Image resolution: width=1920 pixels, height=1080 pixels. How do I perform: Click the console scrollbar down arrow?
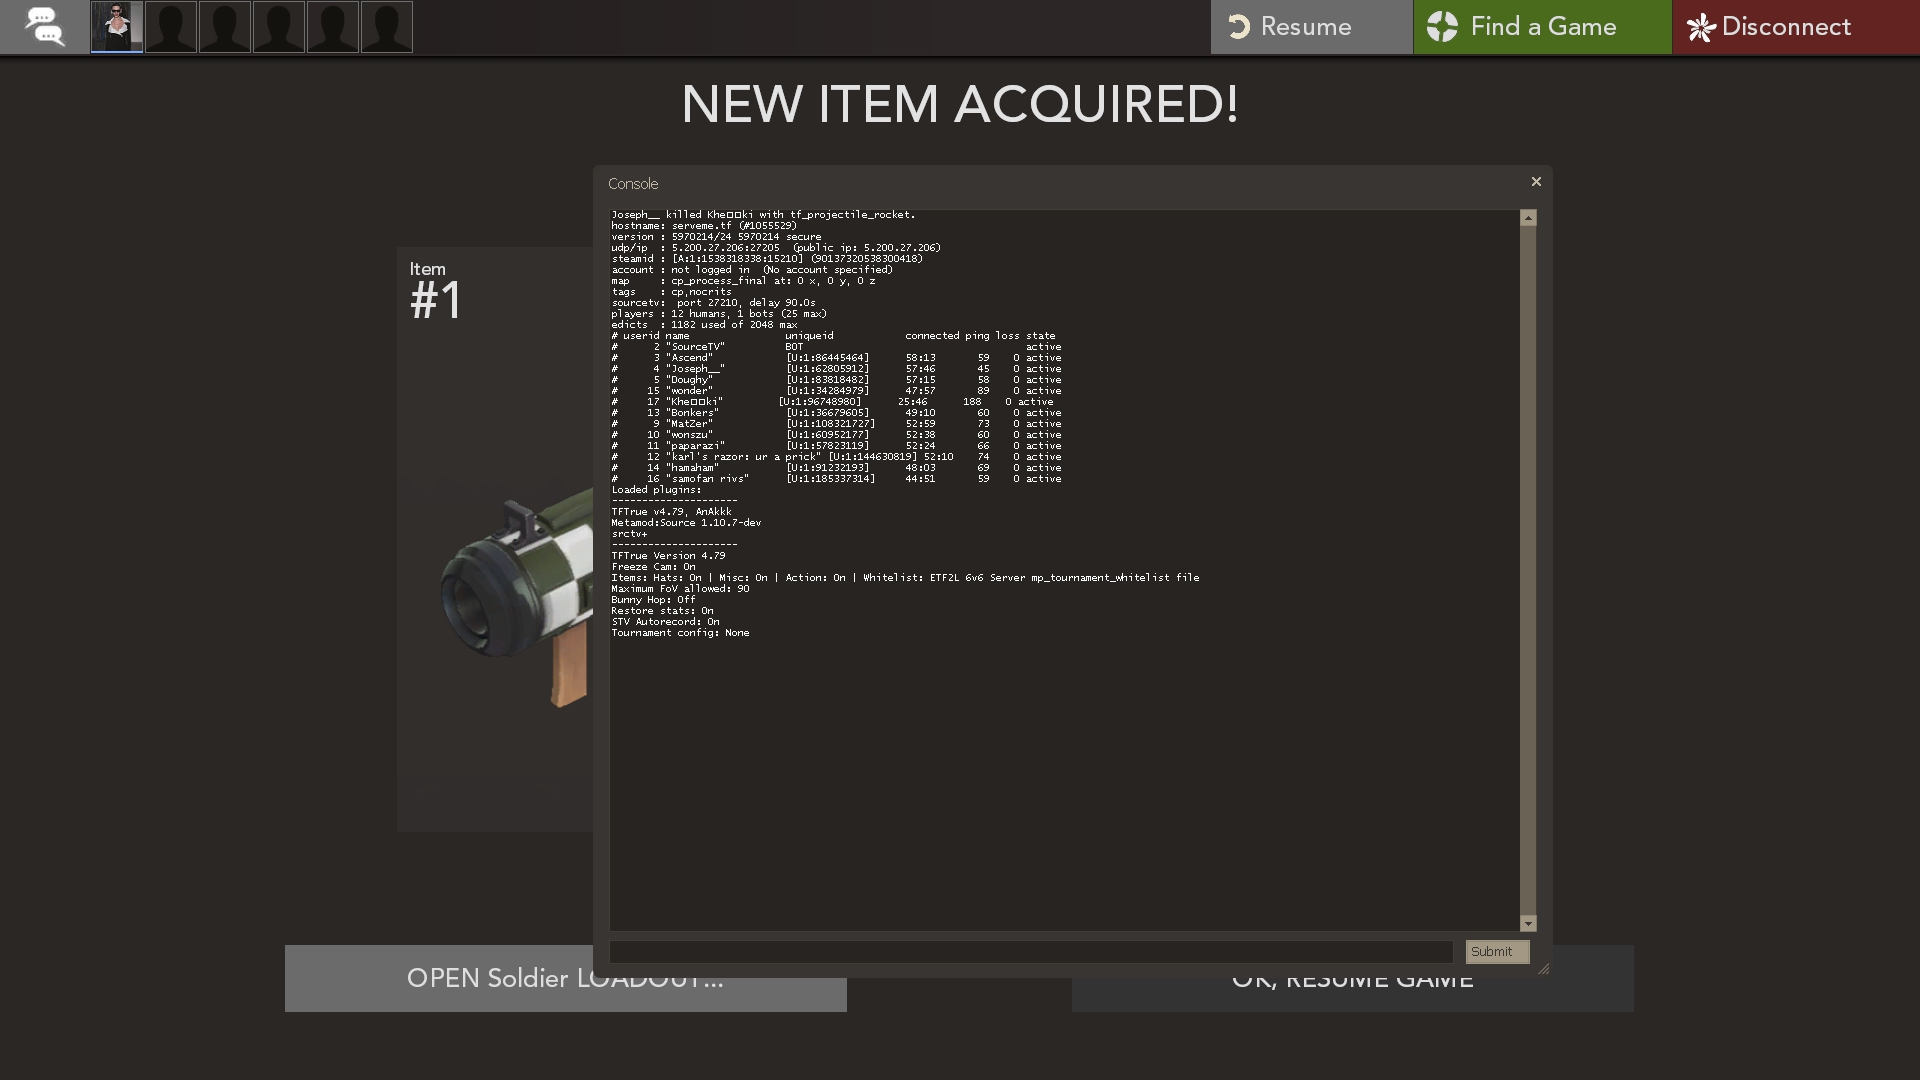click(x=1528, y=924)
